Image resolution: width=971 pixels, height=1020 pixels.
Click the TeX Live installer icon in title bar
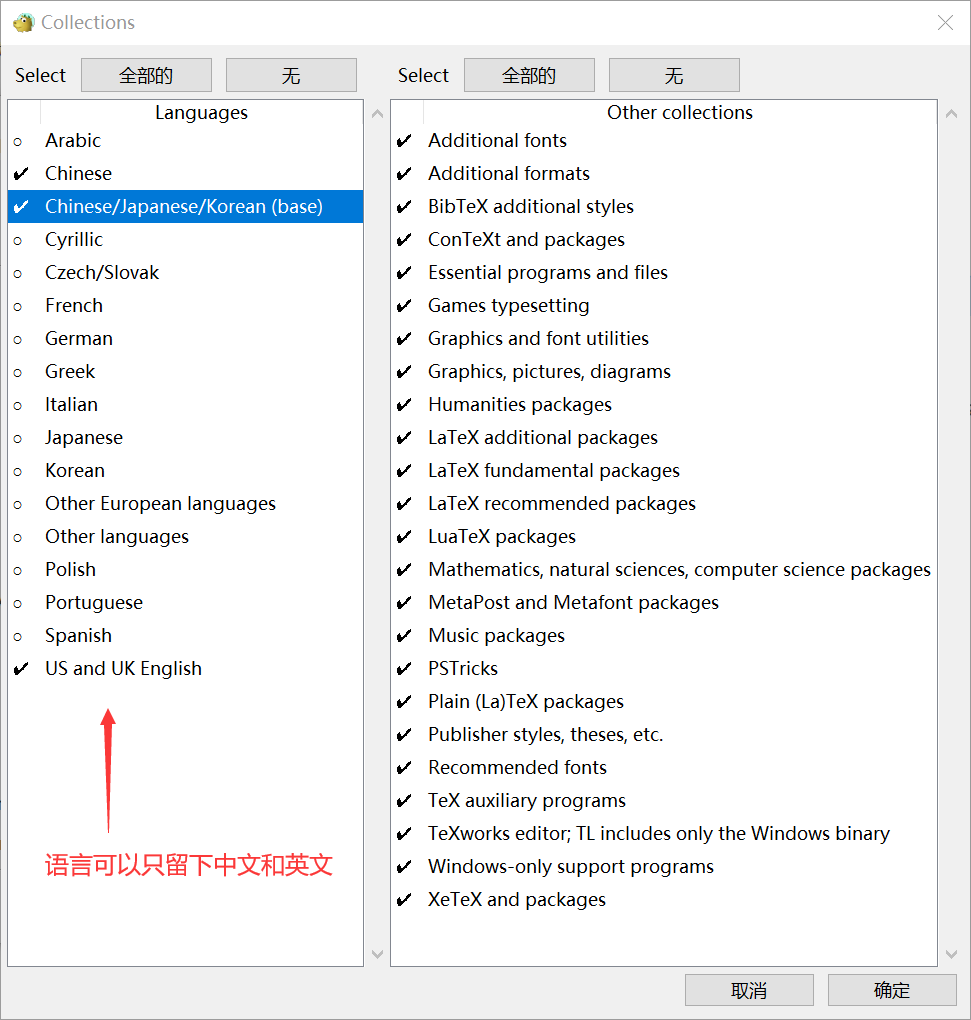point(23,23)
